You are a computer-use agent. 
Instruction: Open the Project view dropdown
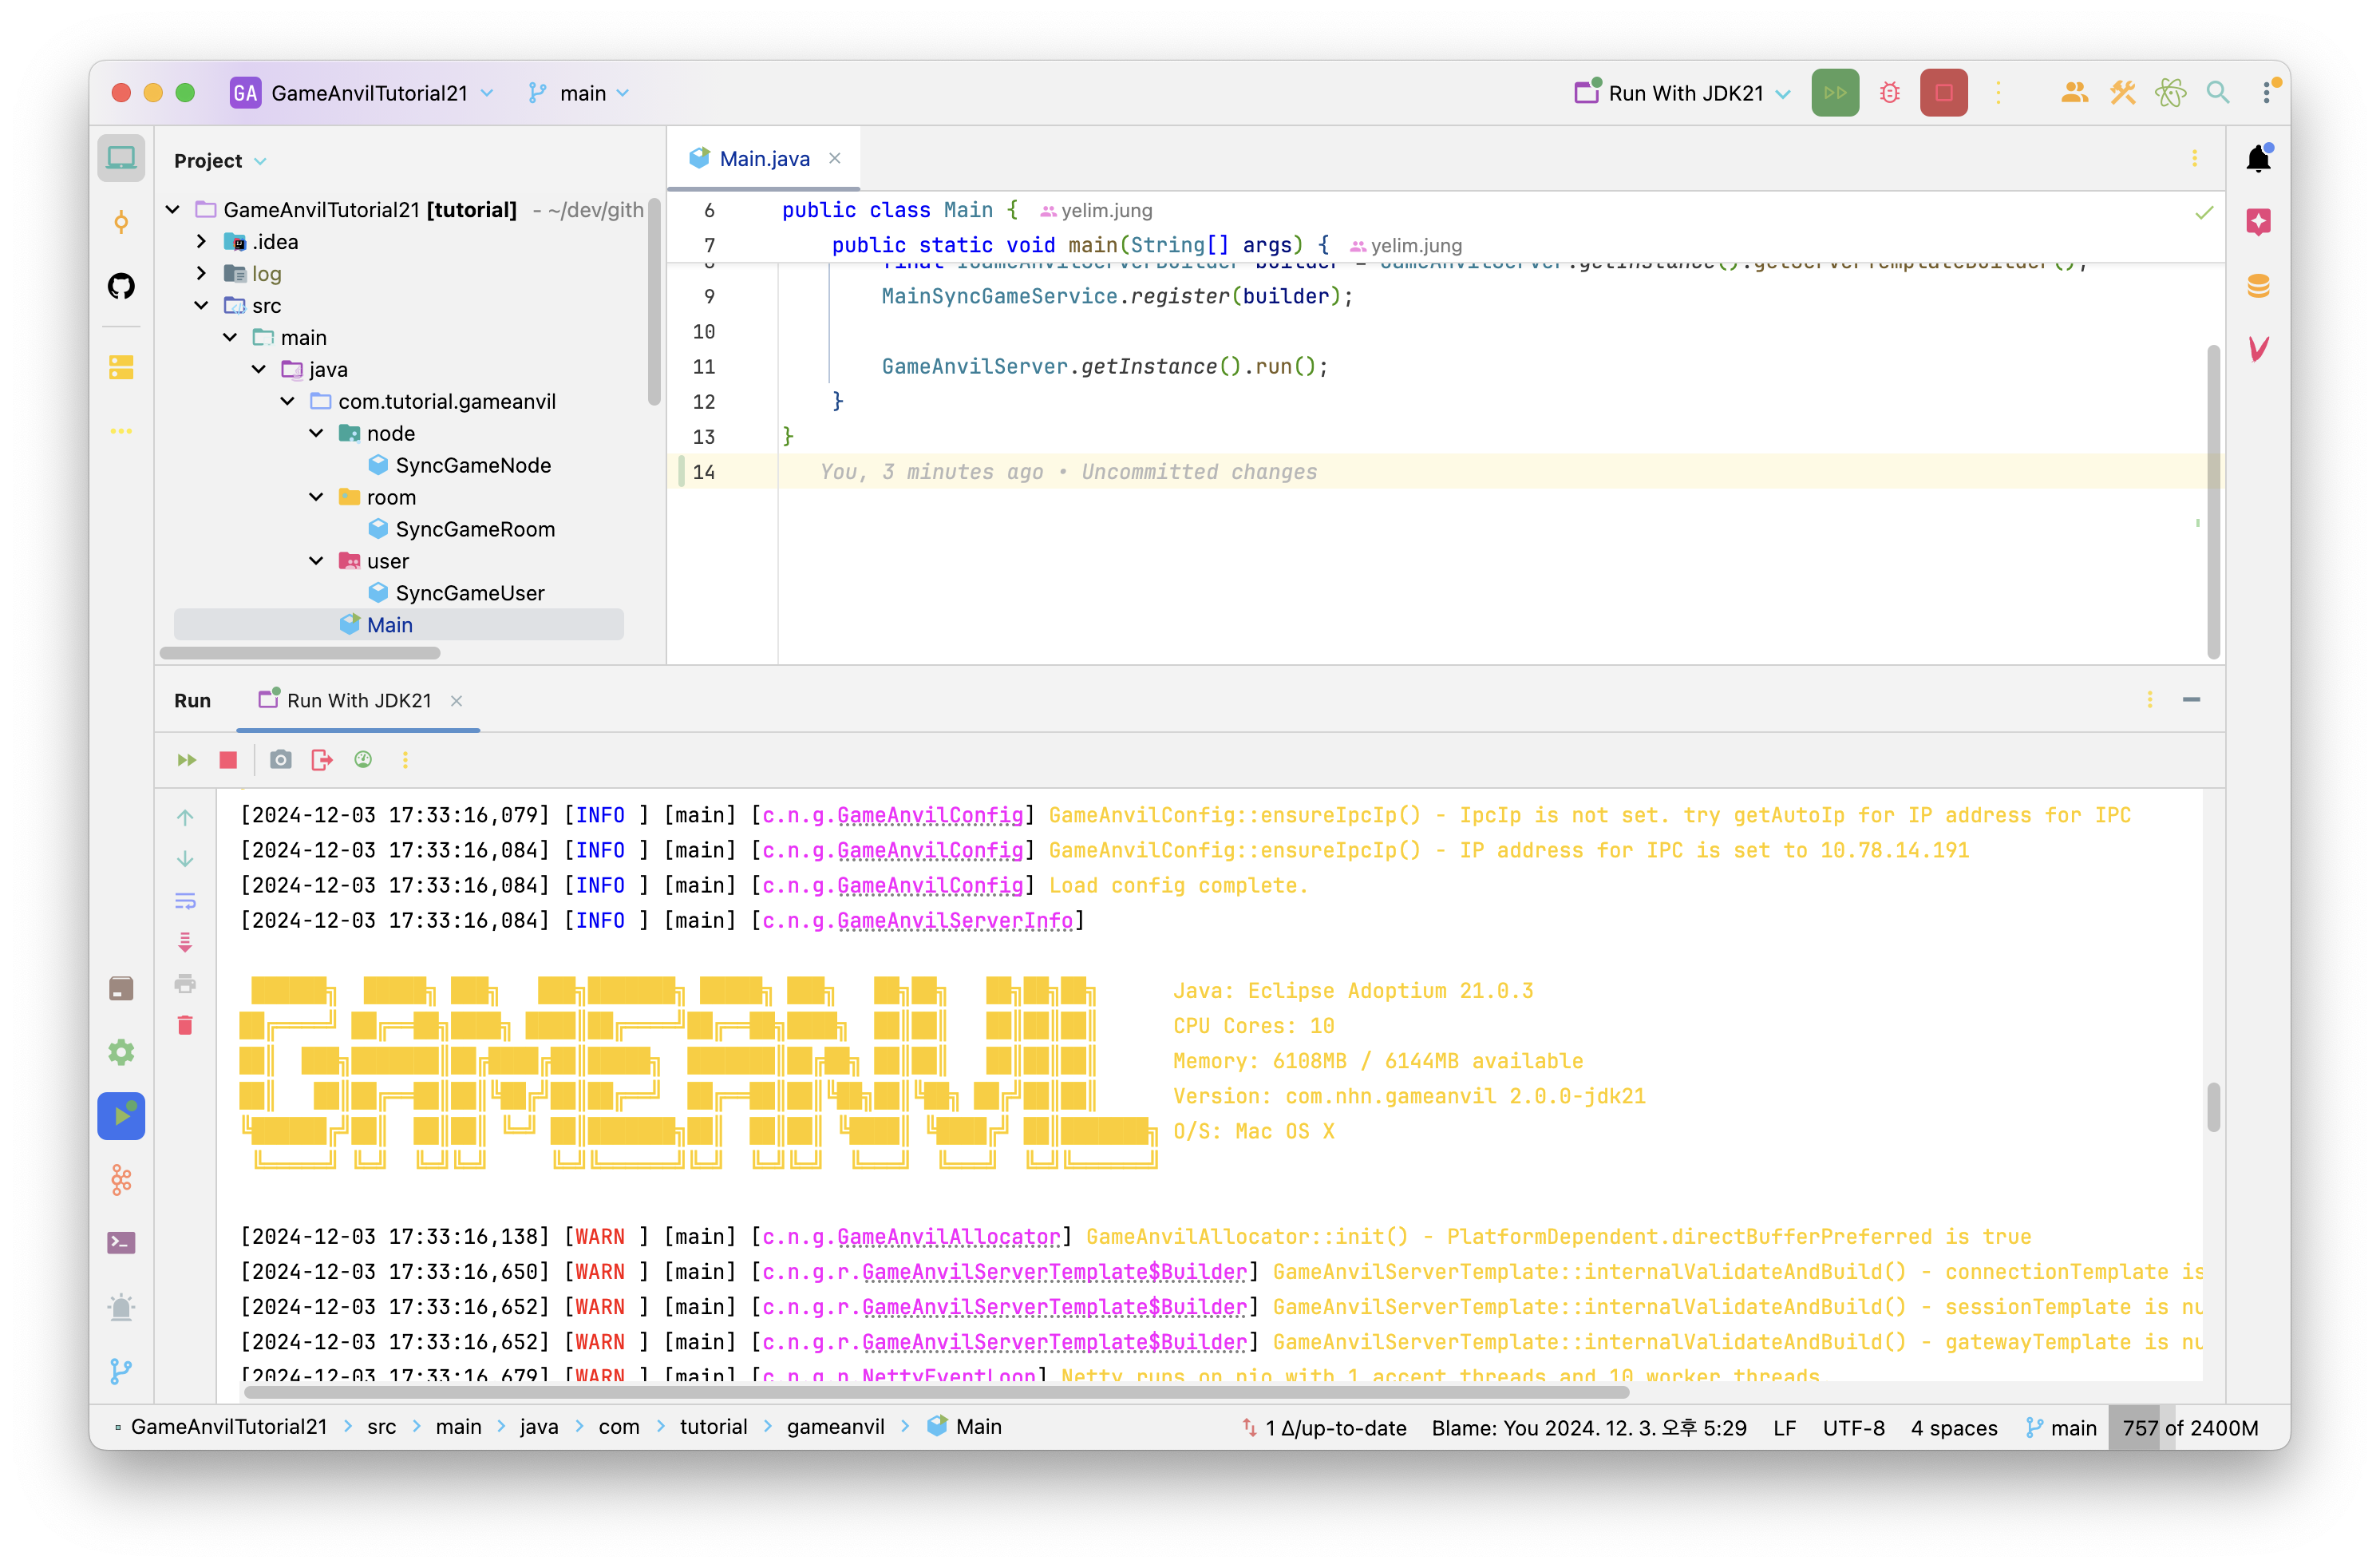pyautogui.click(x=220, y=161)
